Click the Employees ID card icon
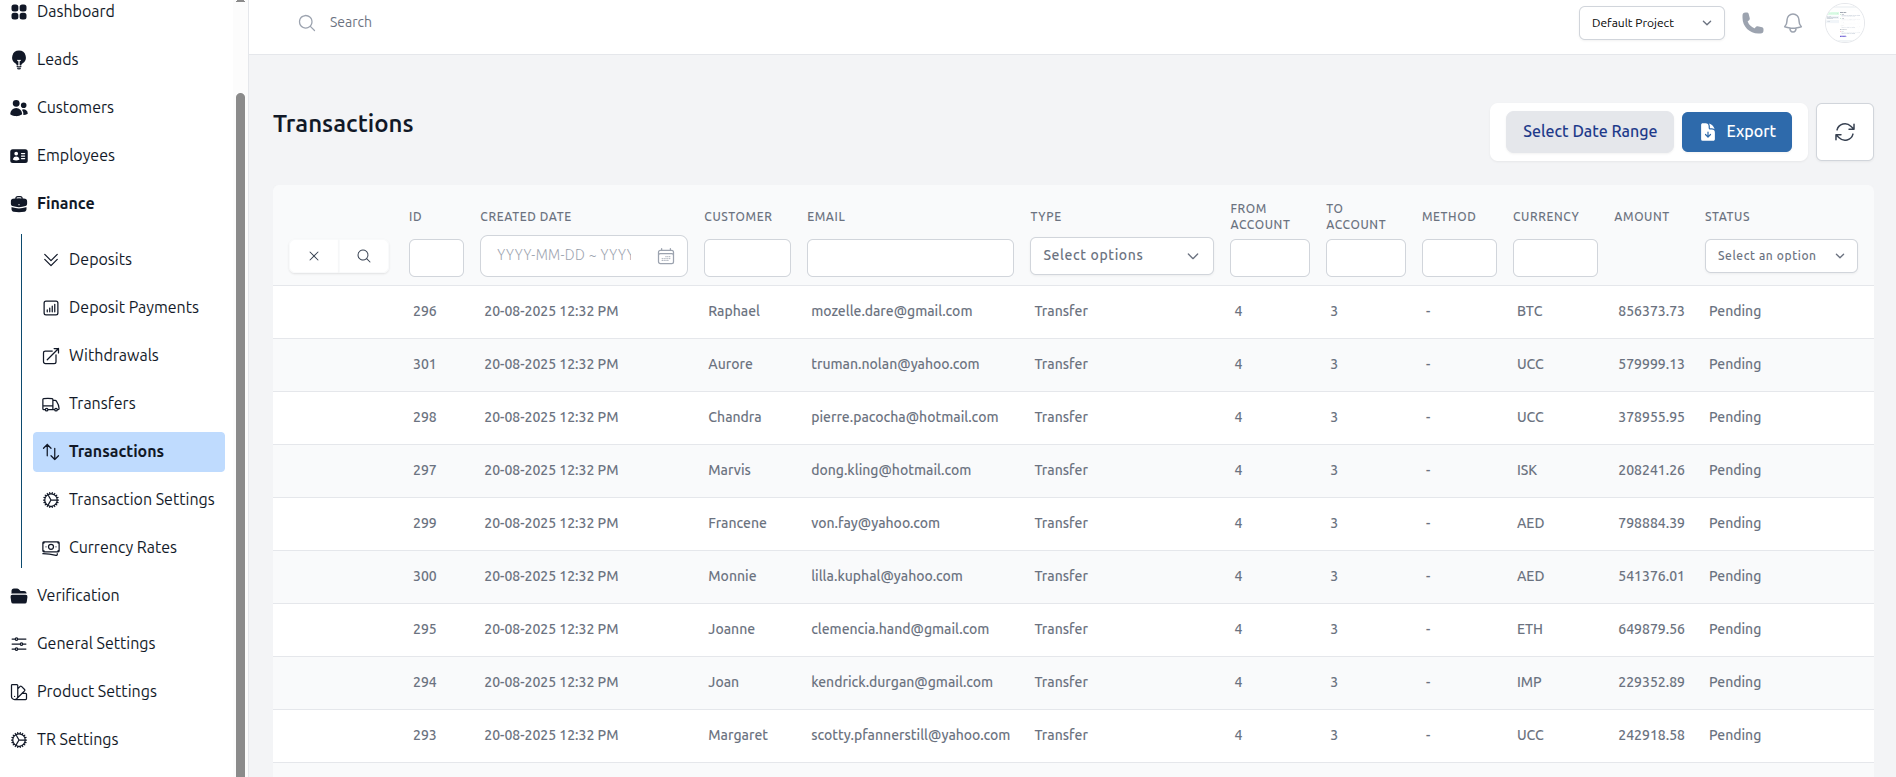This screenshot has width=1896, height=777. point(19,156)
